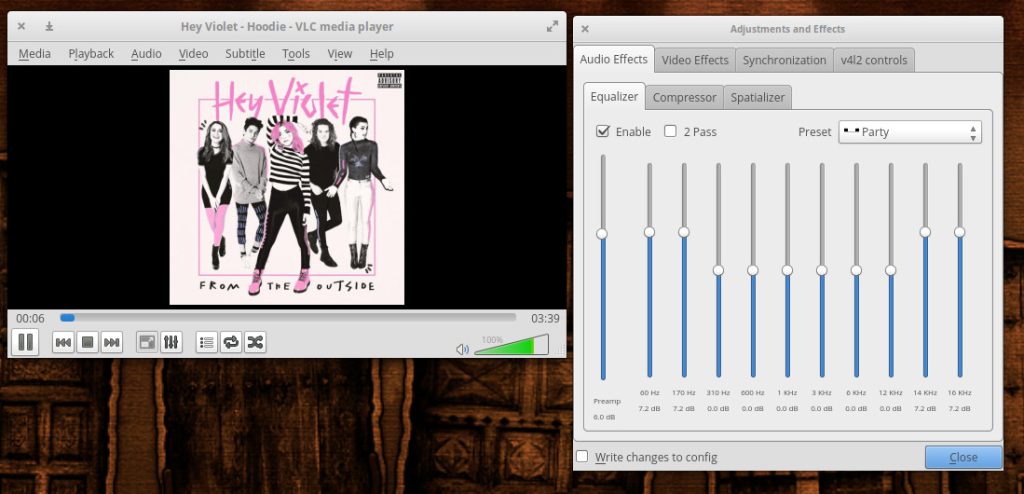This screenshot has width=1024, height=494.
Task: Skip to the previous track
Action: tap(63, 342)
